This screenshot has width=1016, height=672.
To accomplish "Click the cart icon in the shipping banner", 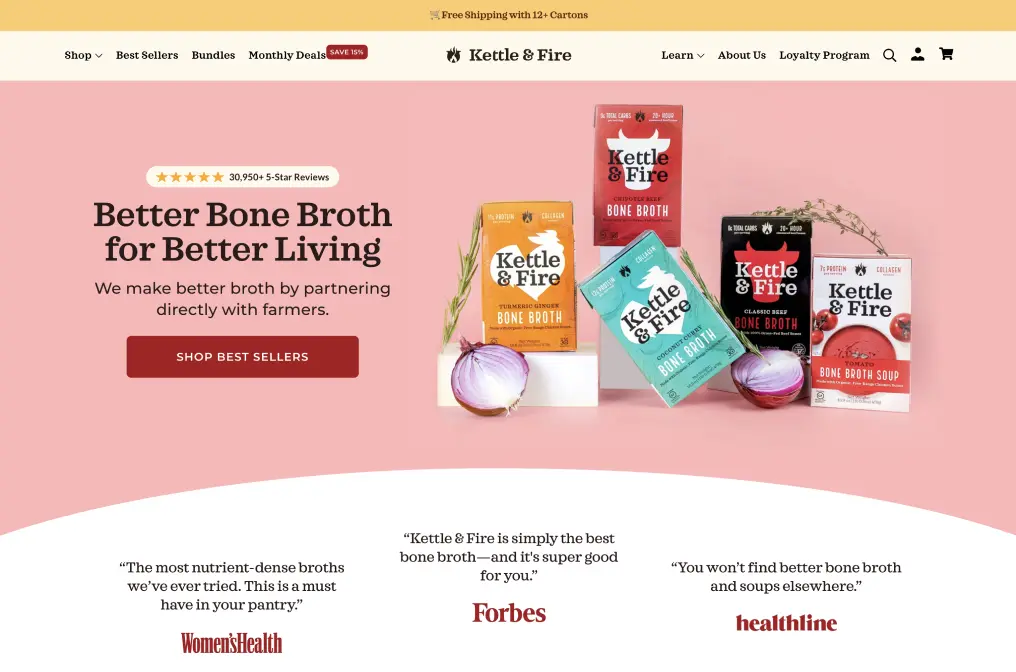I will coord(434,15).
